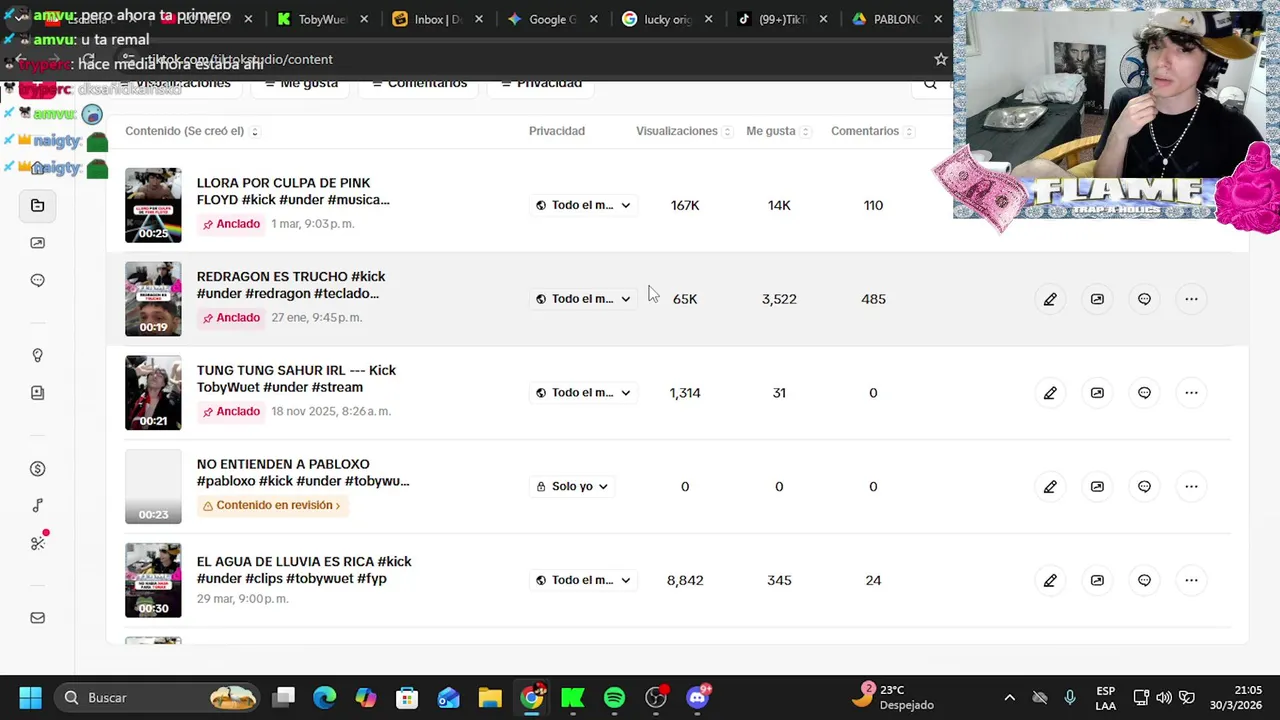Show hidden system tray icons
The height and width of the screenshot is (720, 1280).
1009,697
